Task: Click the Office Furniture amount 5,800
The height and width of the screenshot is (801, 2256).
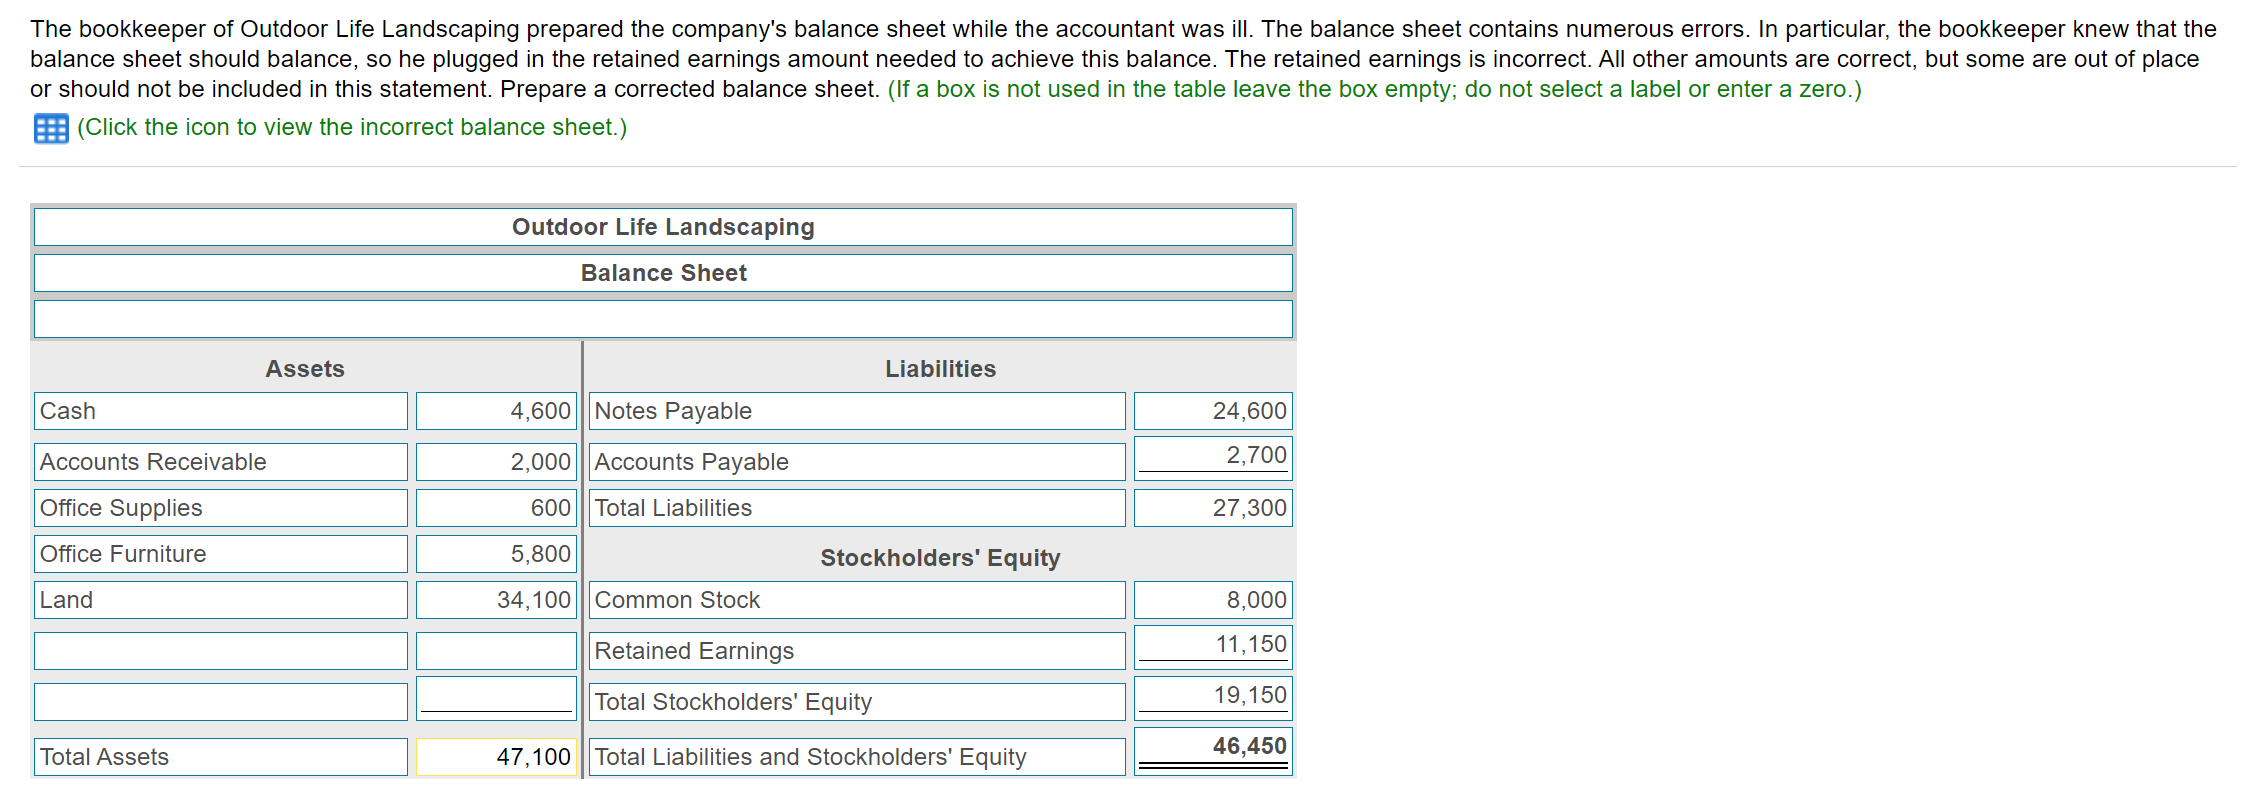Action: click(x=496, y=554)
